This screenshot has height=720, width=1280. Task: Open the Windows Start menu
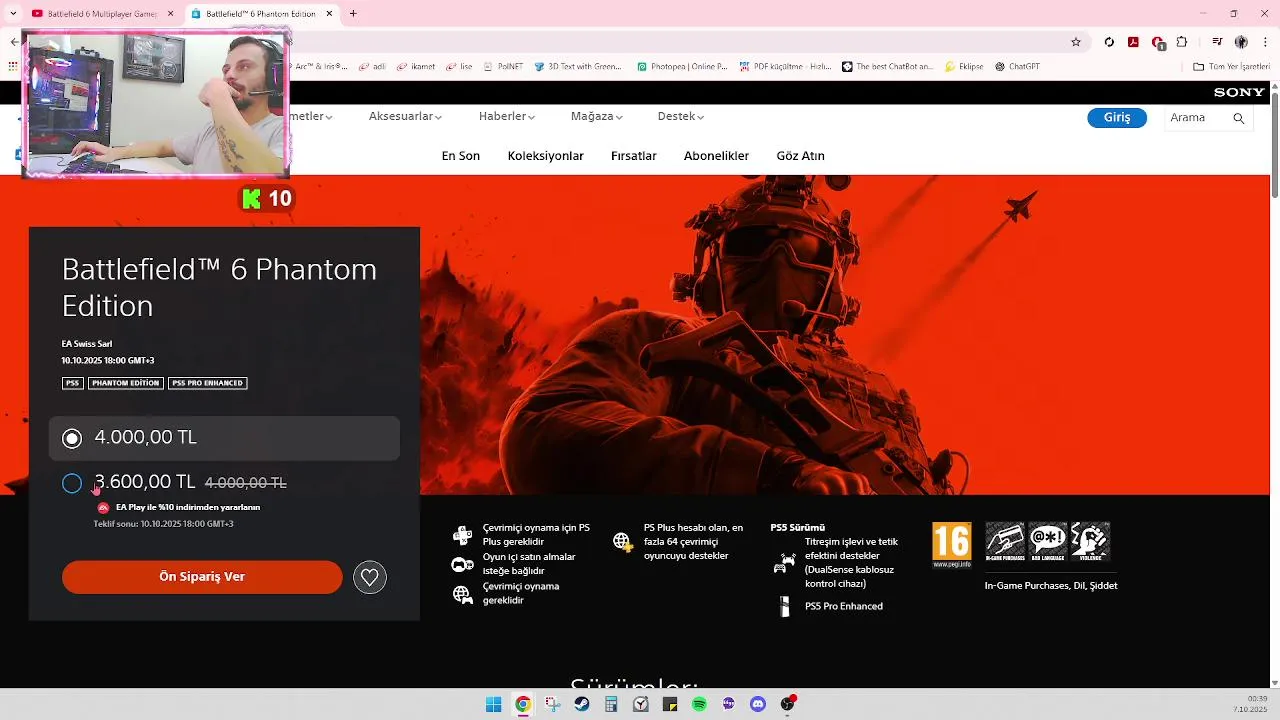(493, 704)
